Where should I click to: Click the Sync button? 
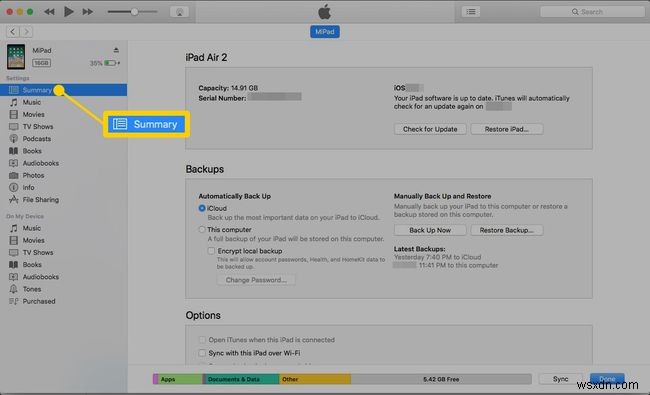pos(560,379)
